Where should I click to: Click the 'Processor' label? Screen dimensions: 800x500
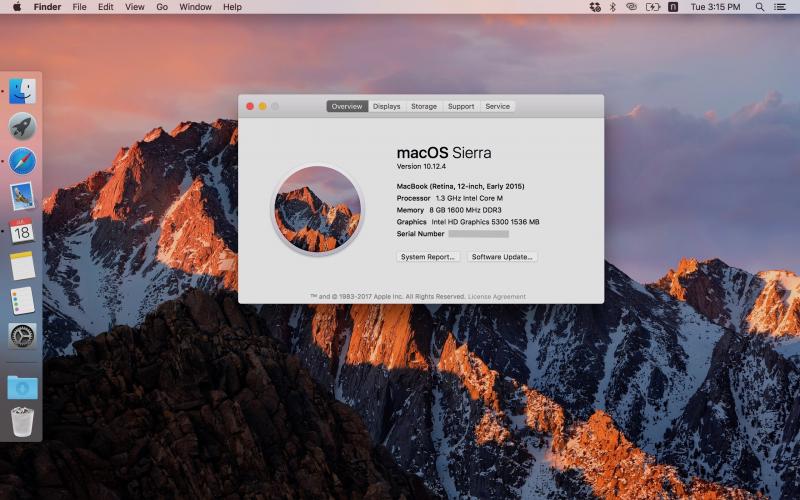(413, 198)
